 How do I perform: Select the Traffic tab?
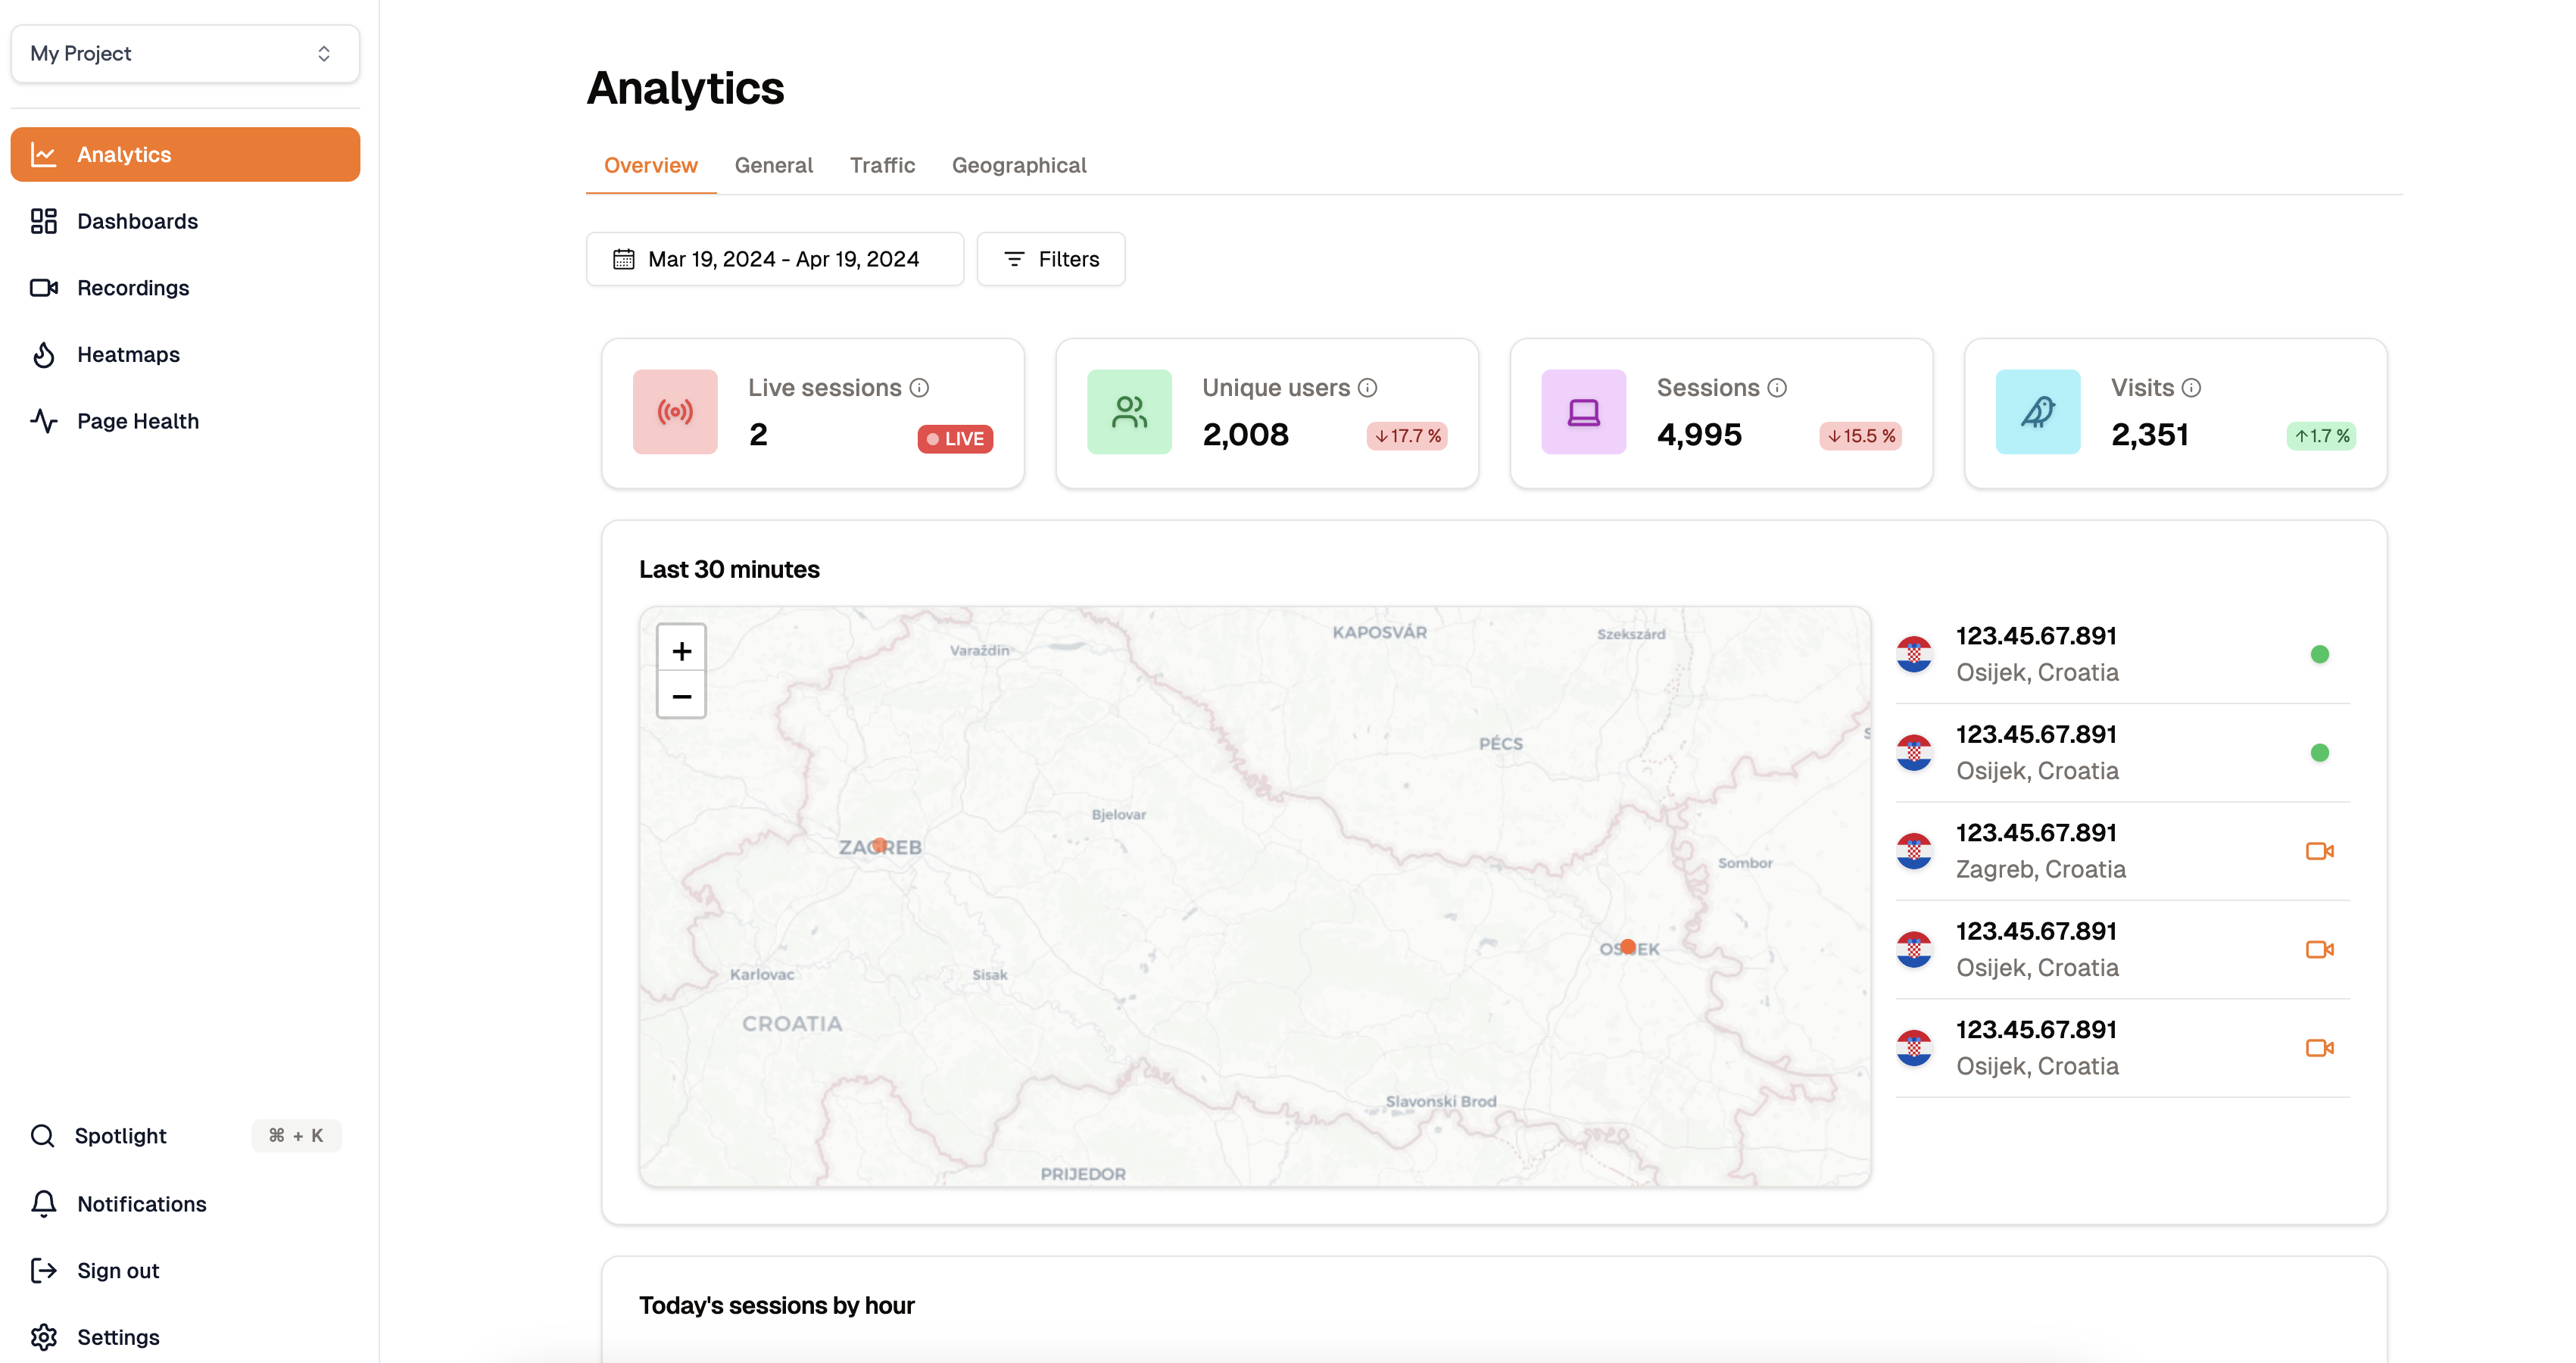pyautogui.click(x=883, y=165)
